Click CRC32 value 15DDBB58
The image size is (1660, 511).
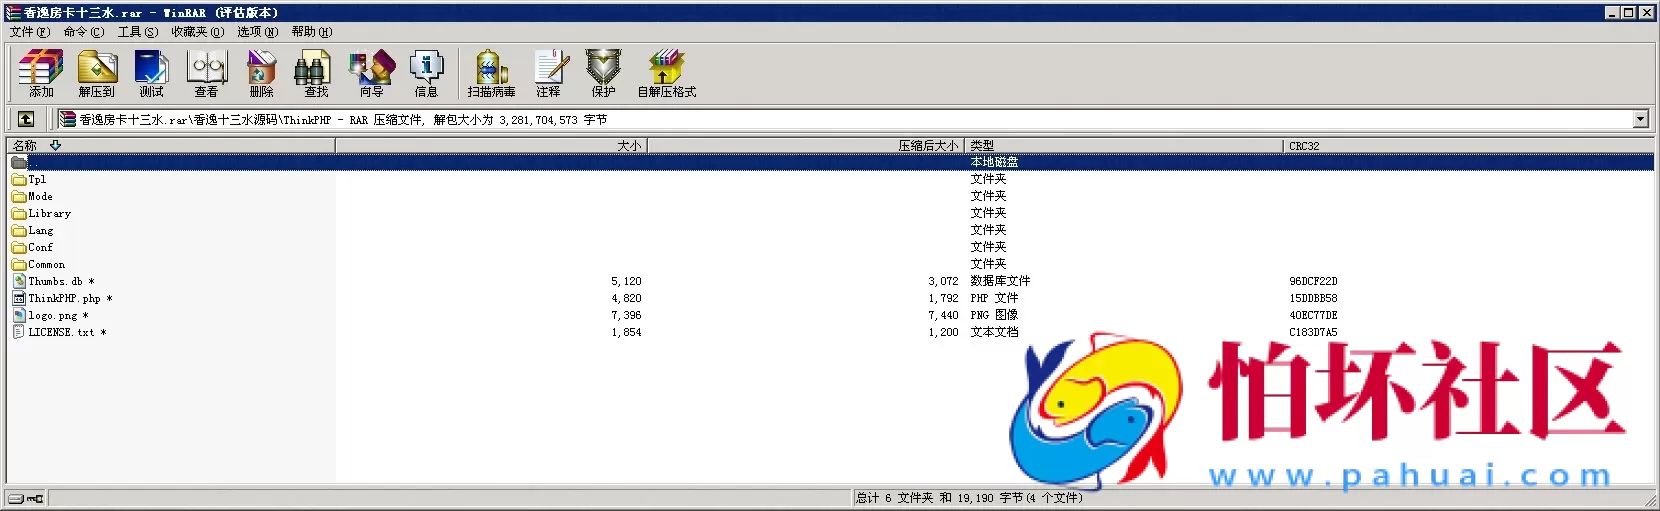click(1313, 299)
